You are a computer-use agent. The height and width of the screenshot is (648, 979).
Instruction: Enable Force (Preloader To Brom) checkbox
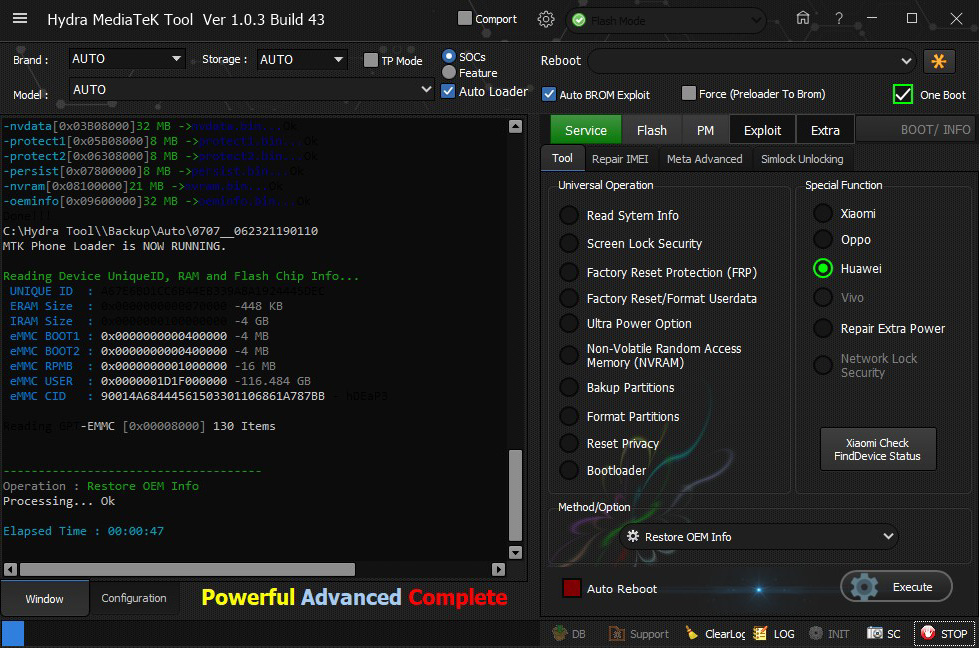(x=689, y=94)
